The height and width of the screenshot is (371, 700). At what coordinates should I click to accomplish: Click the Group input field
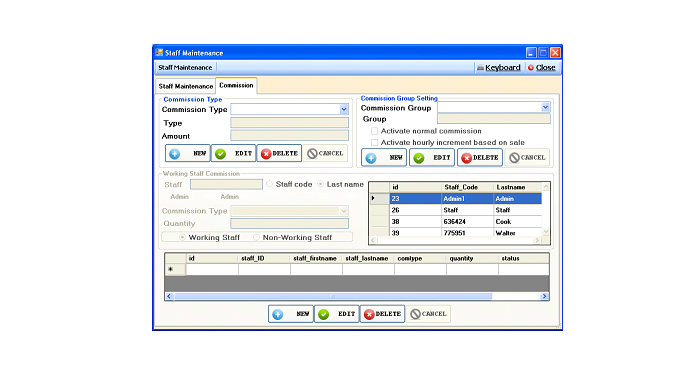pos(493,119)
